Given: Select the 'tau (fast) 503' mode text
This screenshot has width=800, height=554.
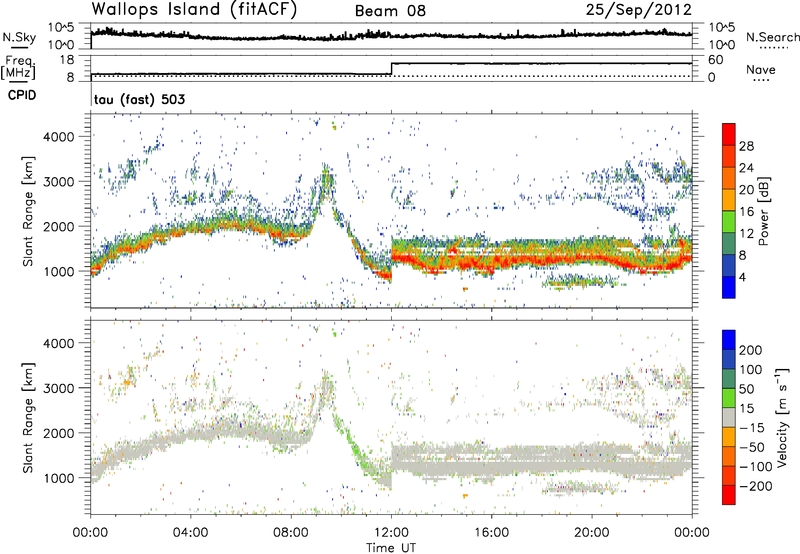Looking at the screenshot, I should 139,99.
